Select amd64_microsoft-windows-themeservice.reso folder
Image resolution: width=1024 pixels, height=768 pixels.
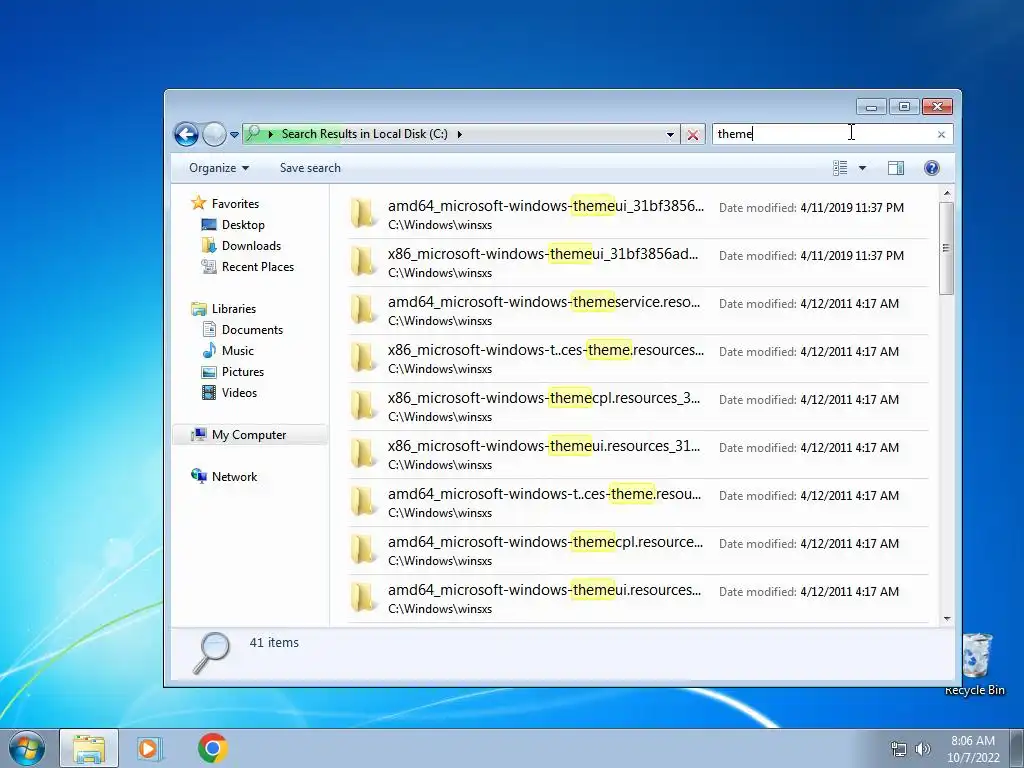[x=637, y=311]
